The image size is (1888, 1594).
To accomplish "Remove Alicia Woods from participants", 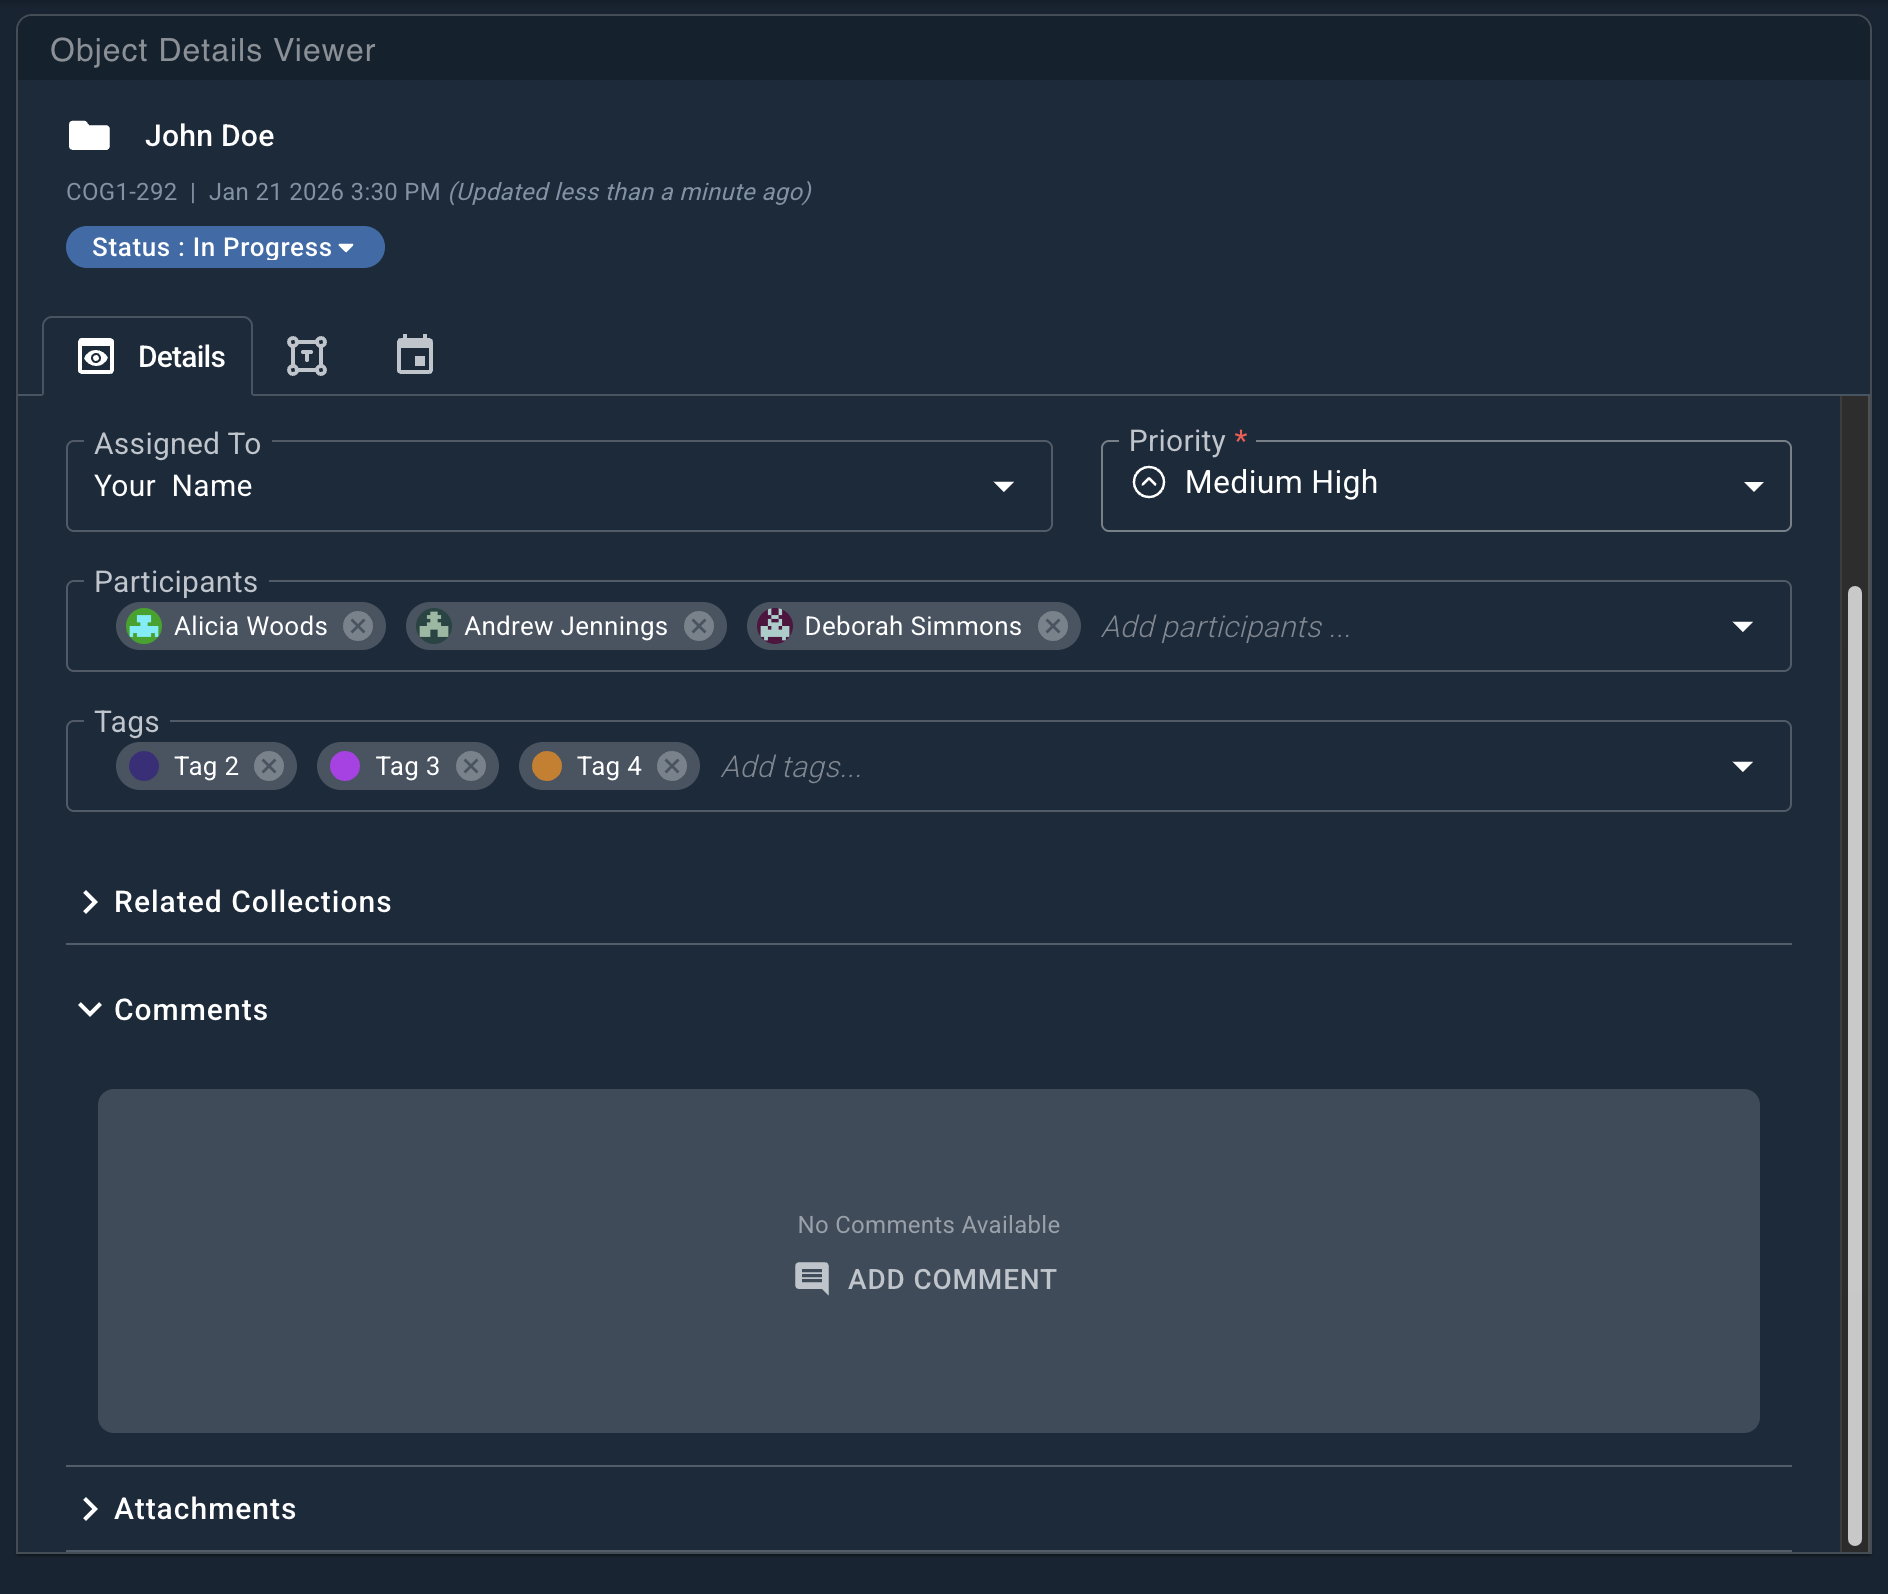I will click(x=358, y=626).
